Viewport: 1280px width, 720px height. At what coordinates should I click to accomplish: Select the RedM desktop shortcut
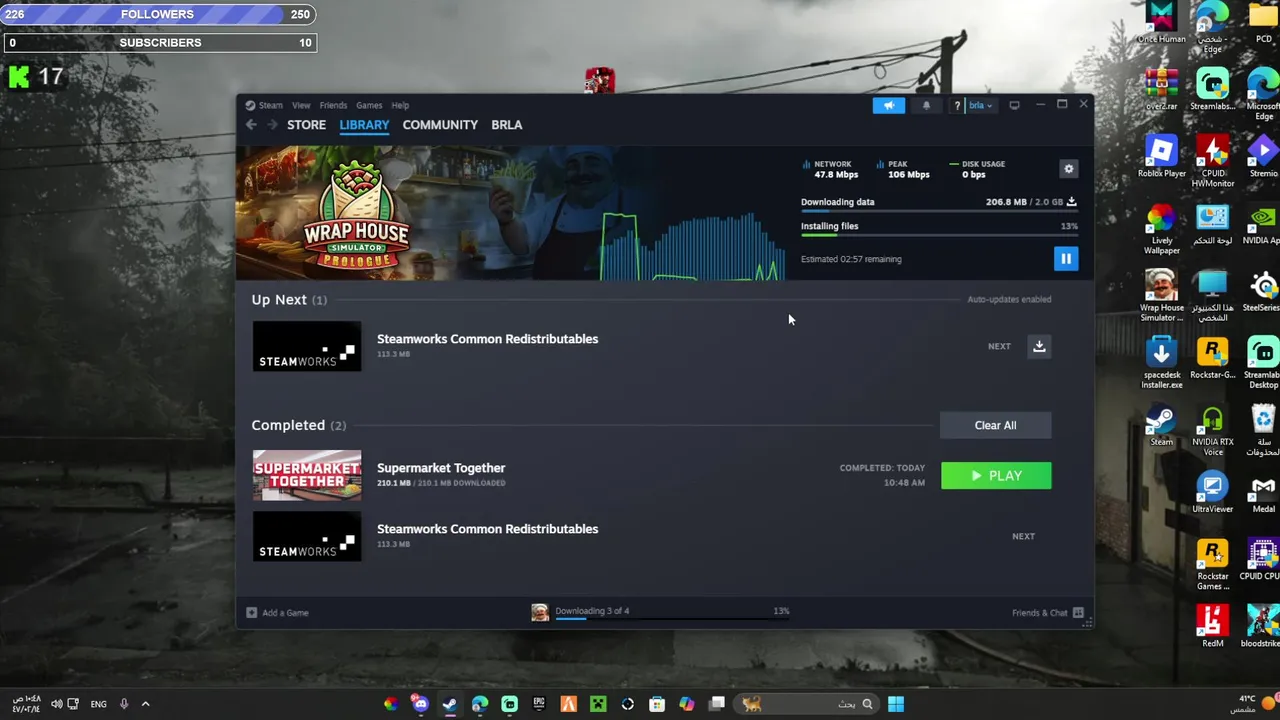pos(1212,627)
